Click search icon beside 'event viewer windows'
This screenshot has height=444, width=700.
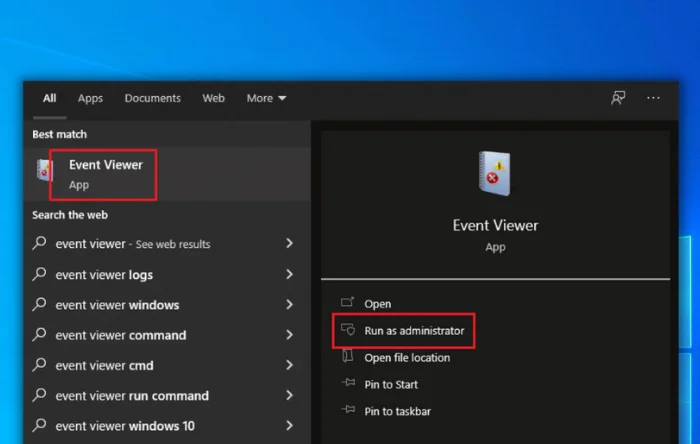tap(40, 304)
